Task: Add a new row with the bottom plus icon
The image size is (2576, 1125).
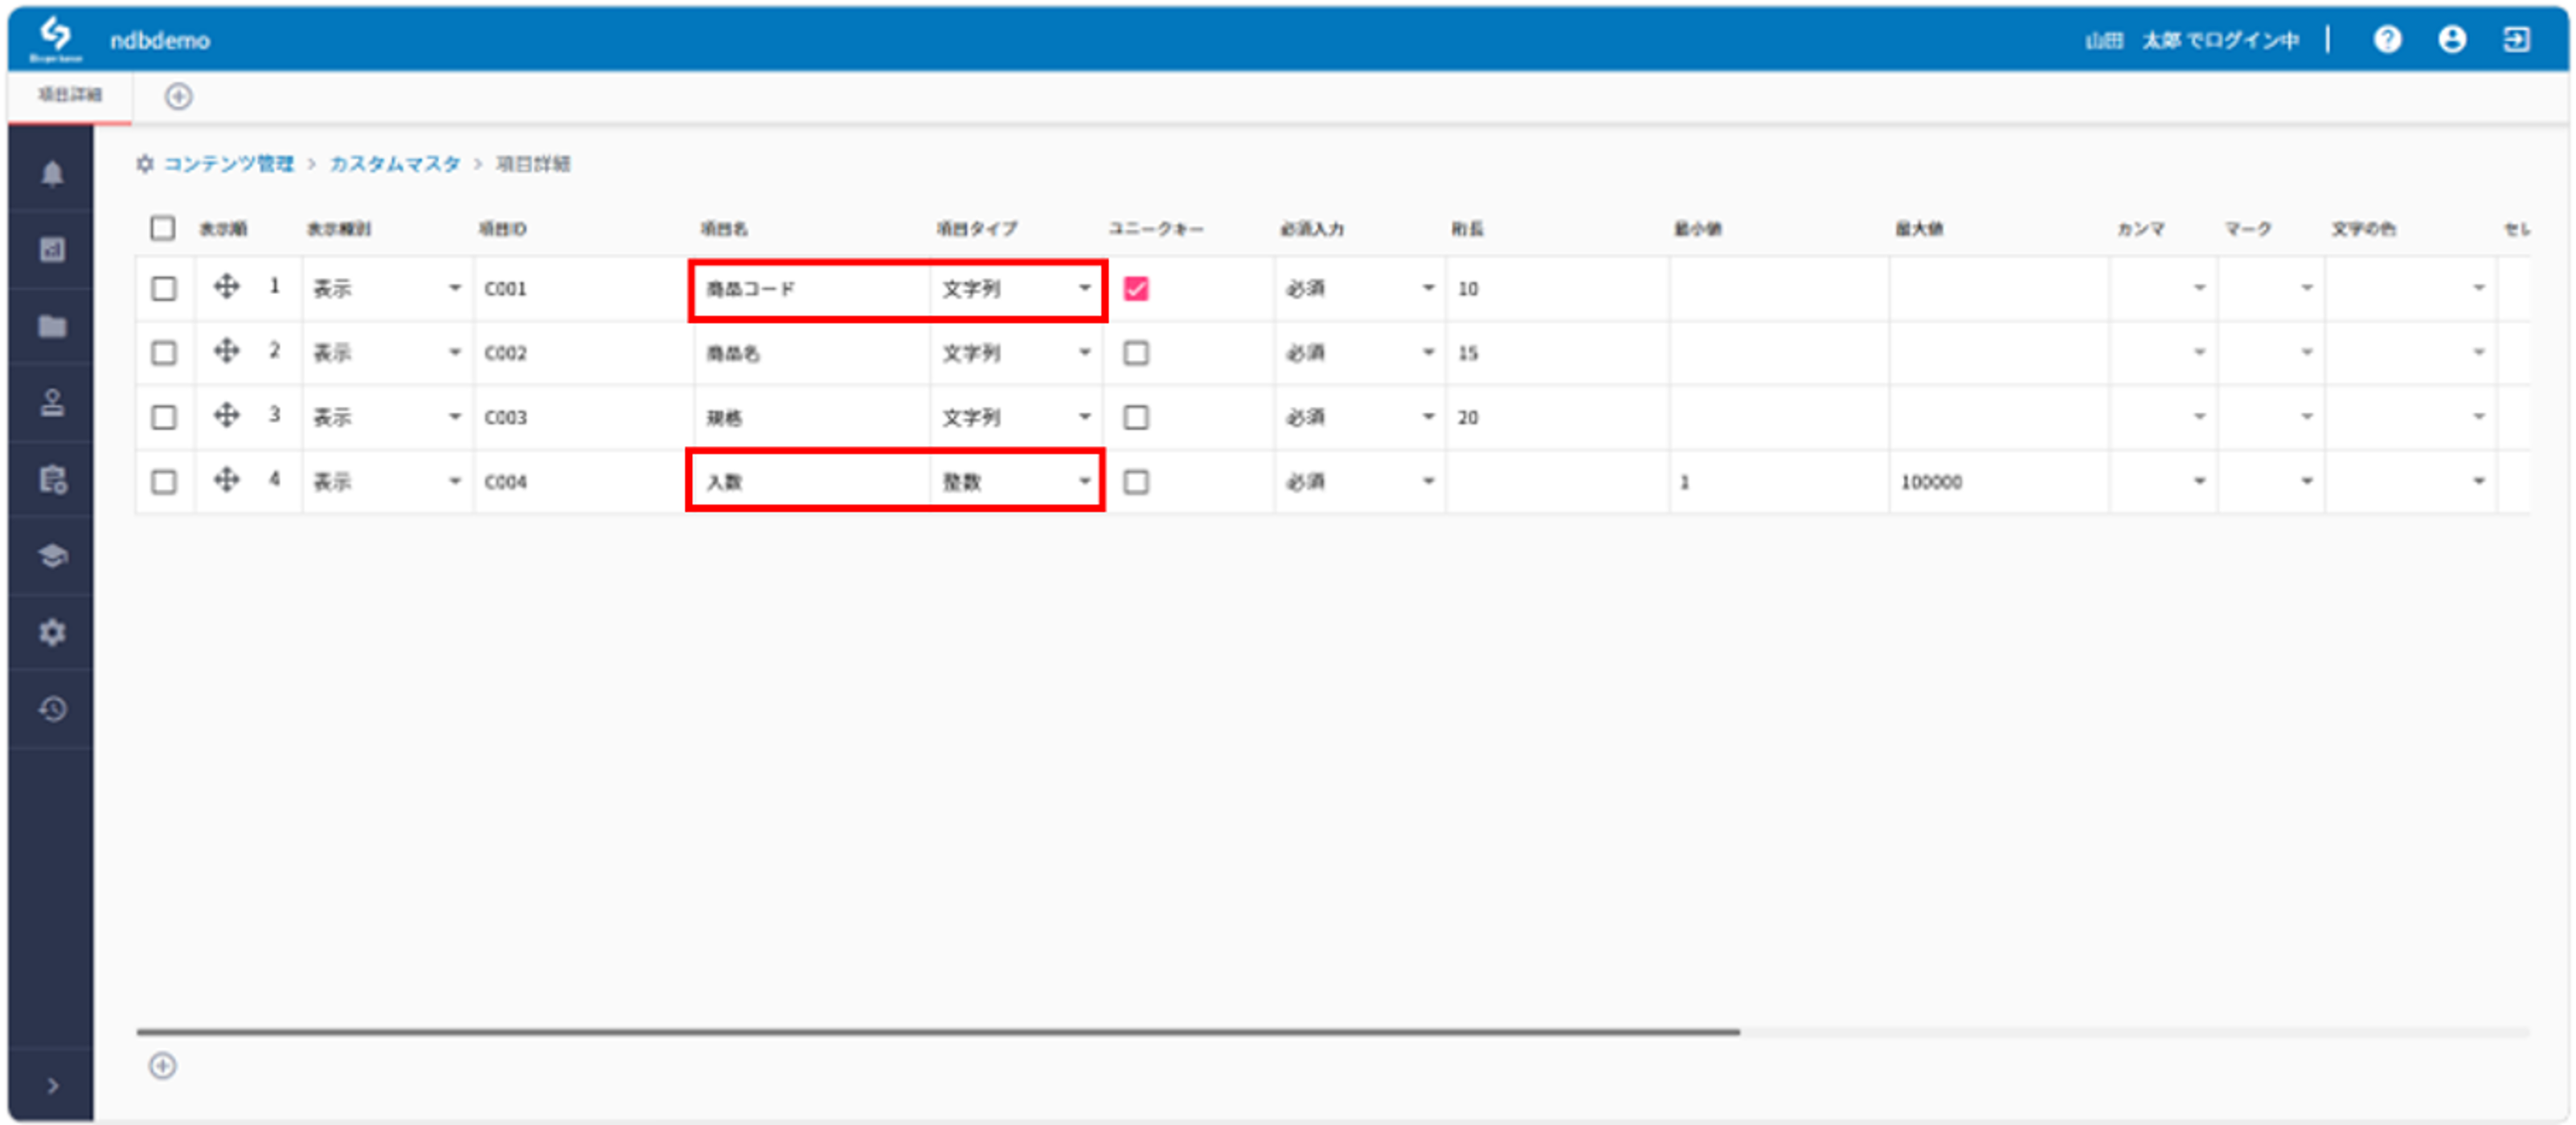Action: 163,1066
